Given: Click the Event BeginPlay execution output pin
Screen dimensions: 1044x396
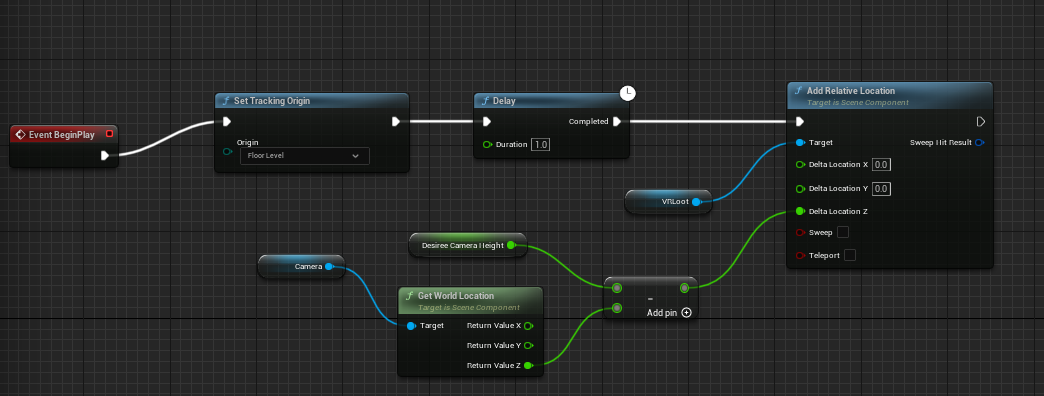Looking at the screenshot, I should click(105, 156).
